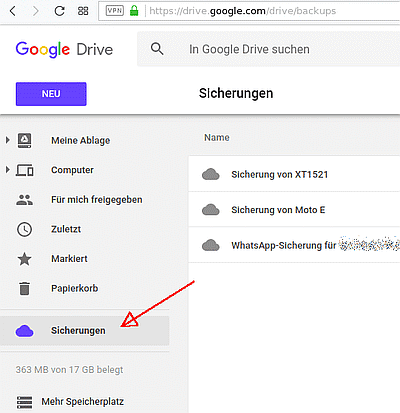The height and width of the screenshot is (413, 400).
Task: Click the star icon for marked files
Action: point(25,259)
